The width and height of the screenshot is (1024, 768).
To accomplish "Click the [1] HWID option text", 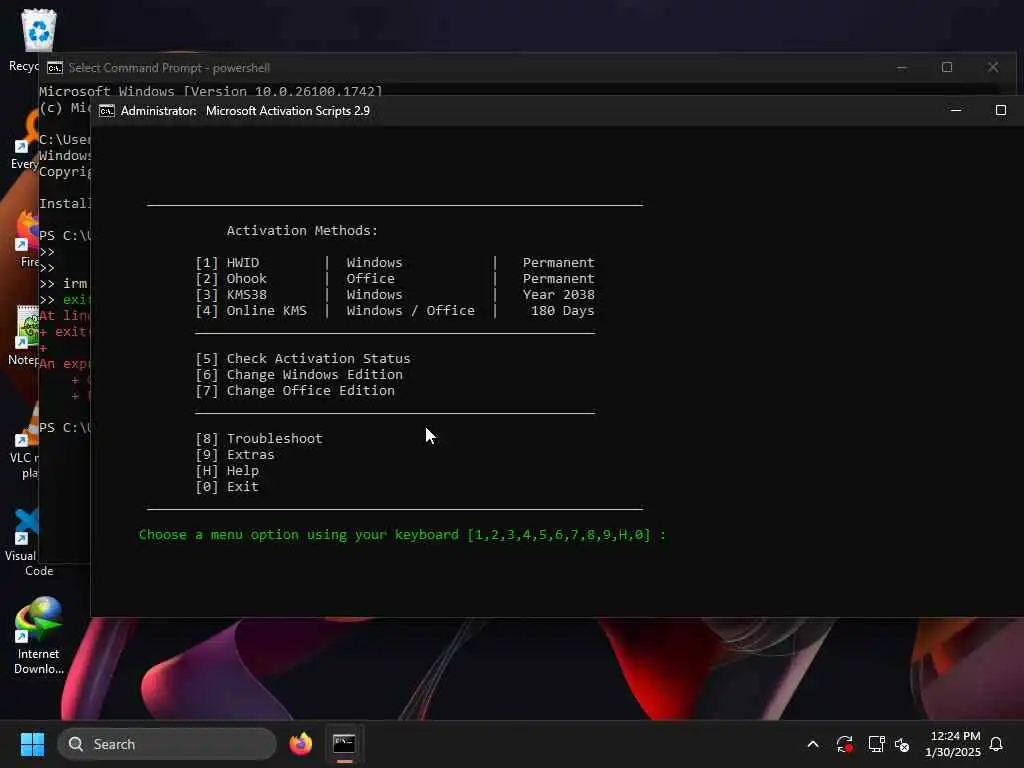I will pos(227,263).
